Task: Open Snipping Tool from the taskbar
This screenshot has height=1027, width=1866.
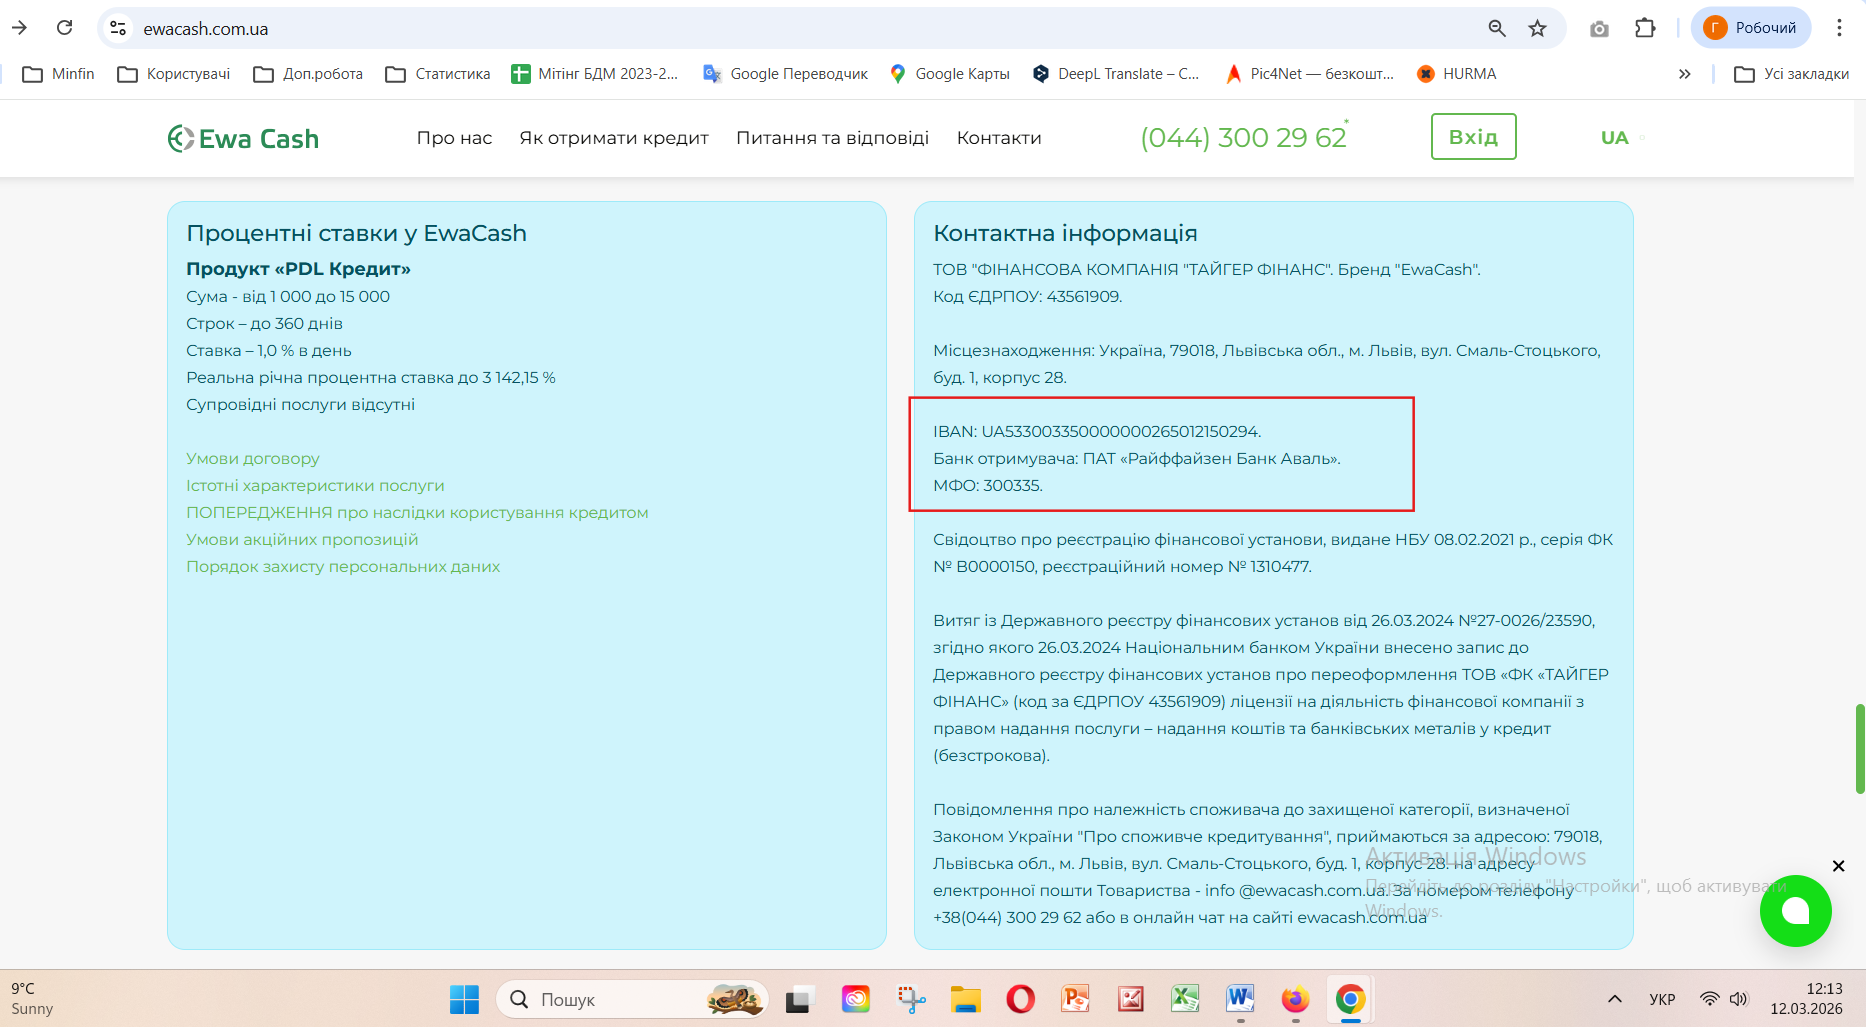Action: click(911, 999)
